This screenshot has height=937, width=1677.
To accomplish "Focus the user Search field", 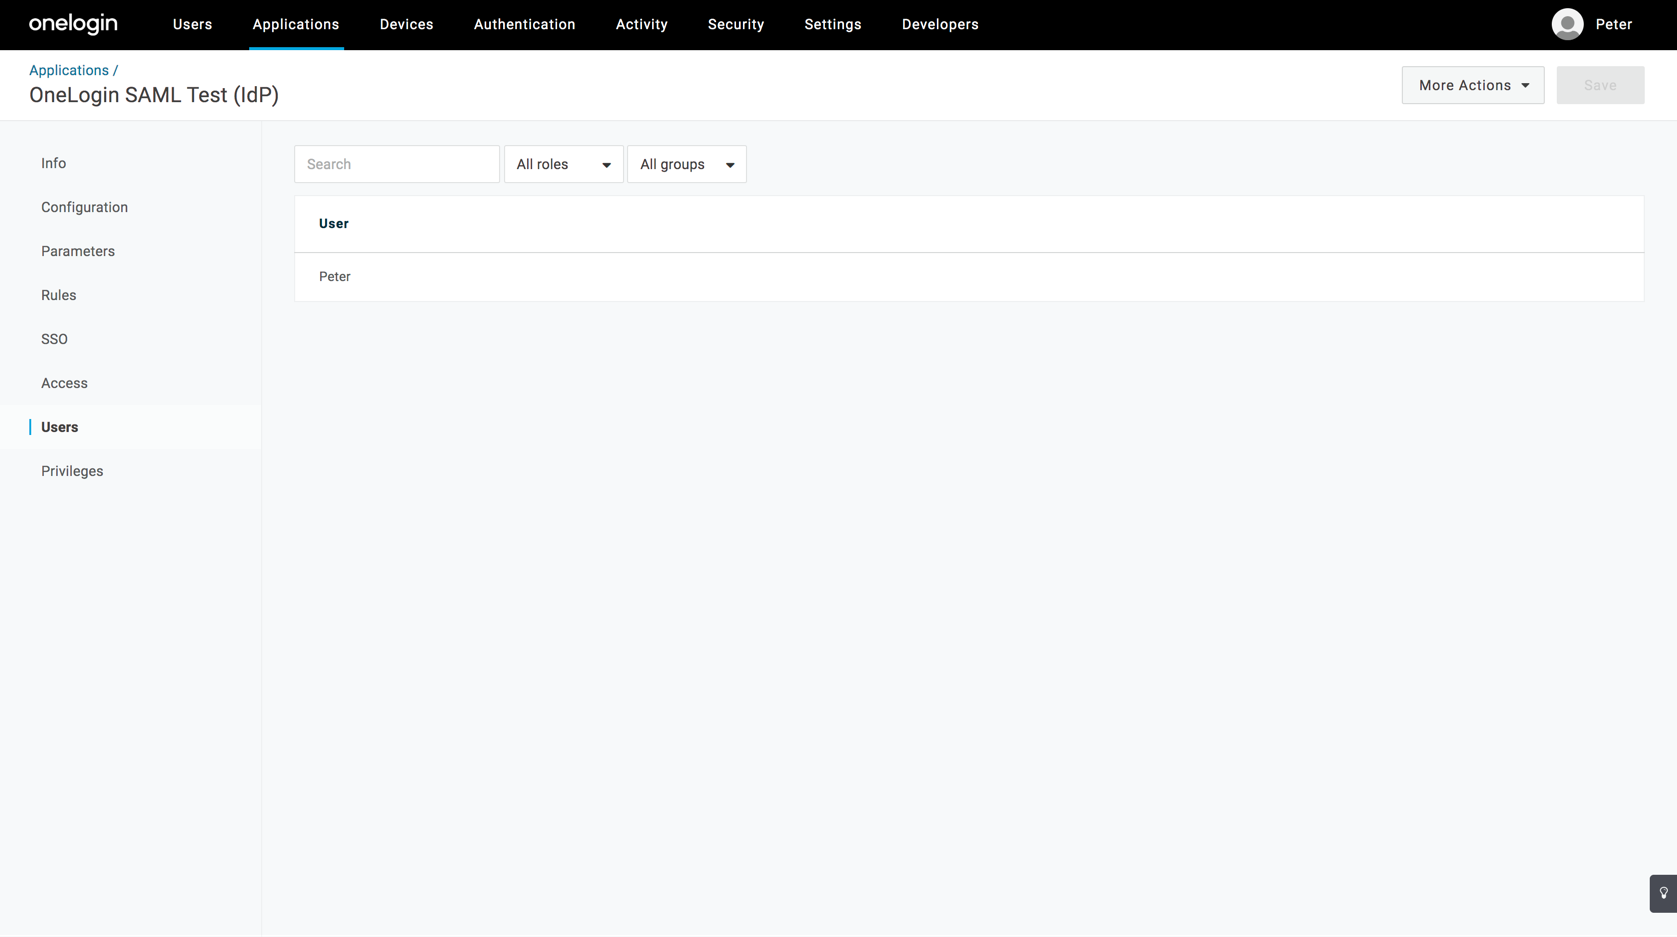I will [x=397, y=164].
